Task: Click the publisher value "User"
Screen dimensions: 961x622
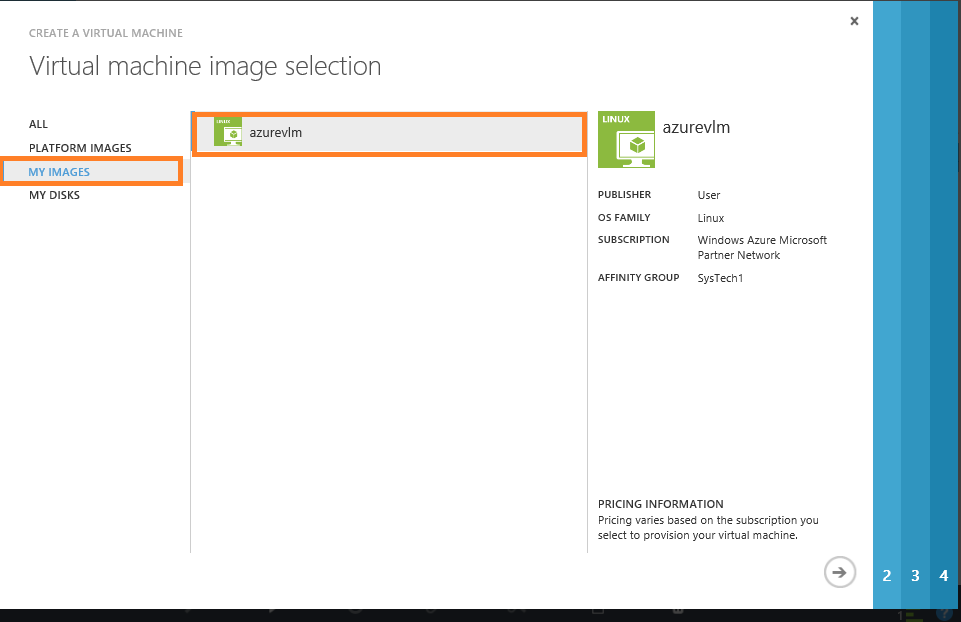Action: click(x=708, y=195)
